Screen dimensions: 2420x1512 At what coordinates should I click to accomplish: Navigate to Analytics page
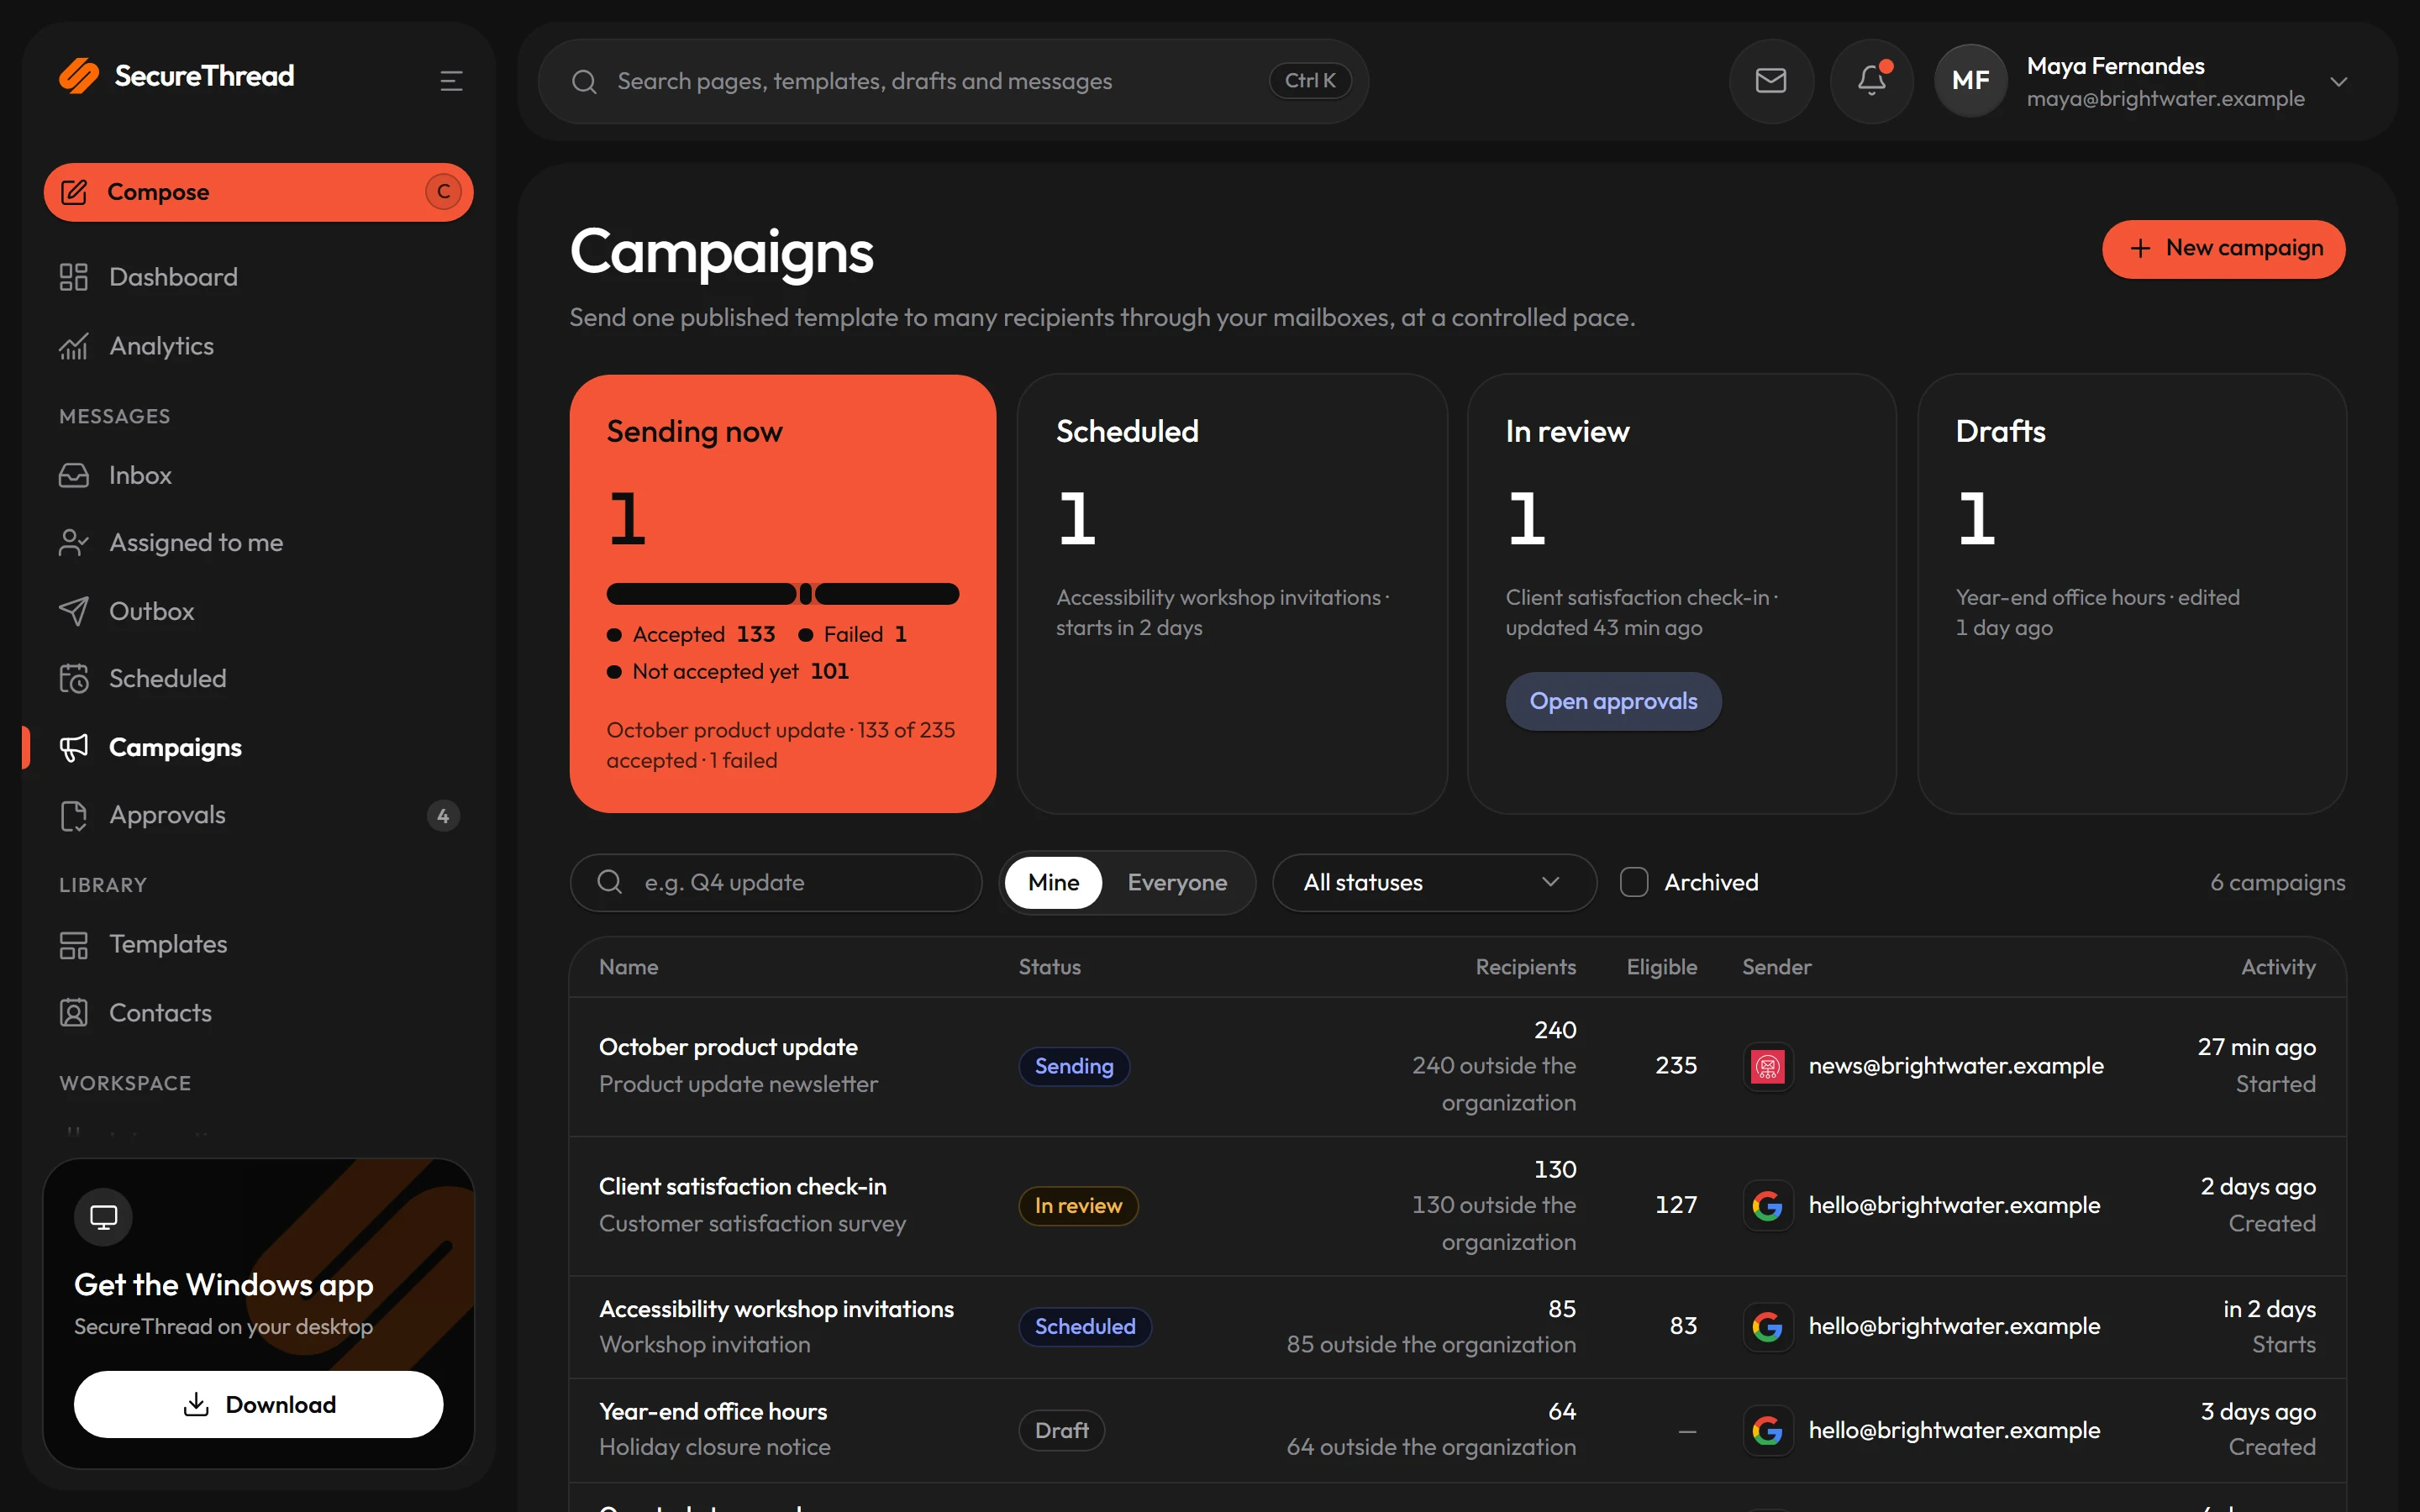coord(258,346)
